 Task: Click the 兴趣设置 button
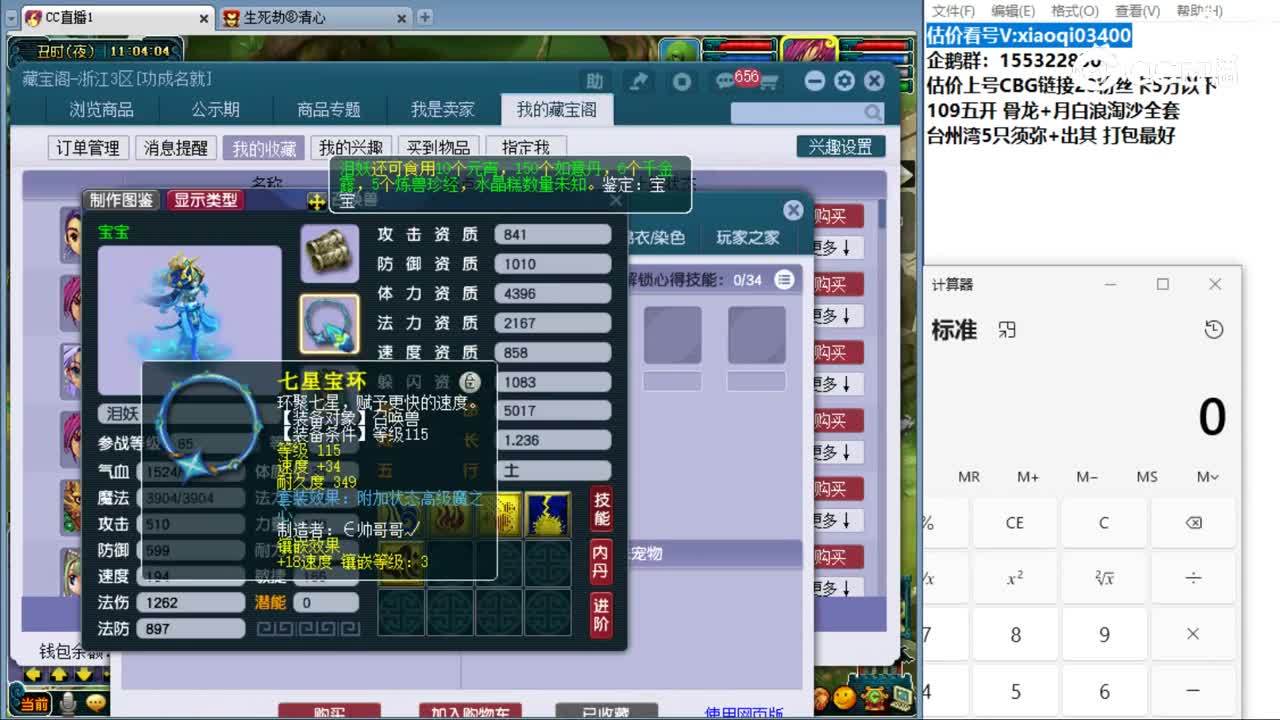pos(841,147)
